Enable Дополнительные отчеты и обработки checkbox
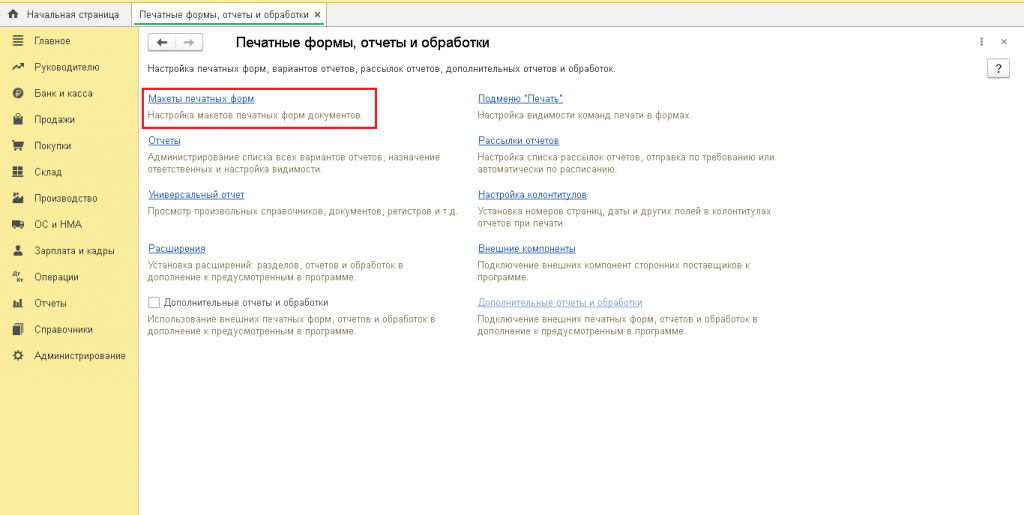The height and width of the screenshot is (515, 1024). [154, 302]
